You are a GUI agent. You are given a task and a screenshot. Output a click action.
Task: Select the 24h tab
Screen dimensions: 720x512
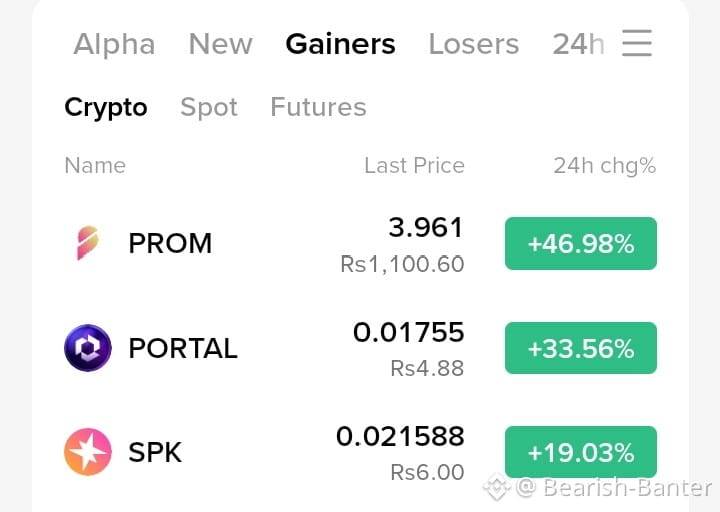pos(578,44)
